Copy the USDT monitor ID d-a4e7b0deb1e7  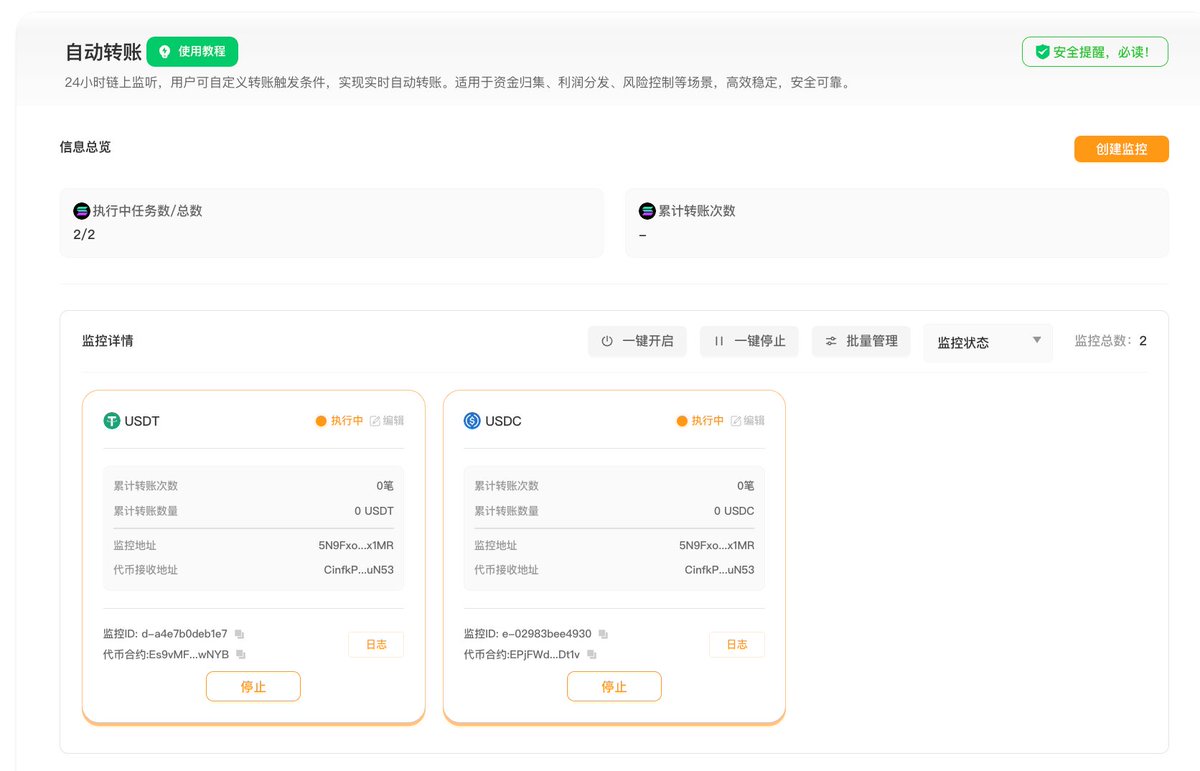(x=239, y=634)
